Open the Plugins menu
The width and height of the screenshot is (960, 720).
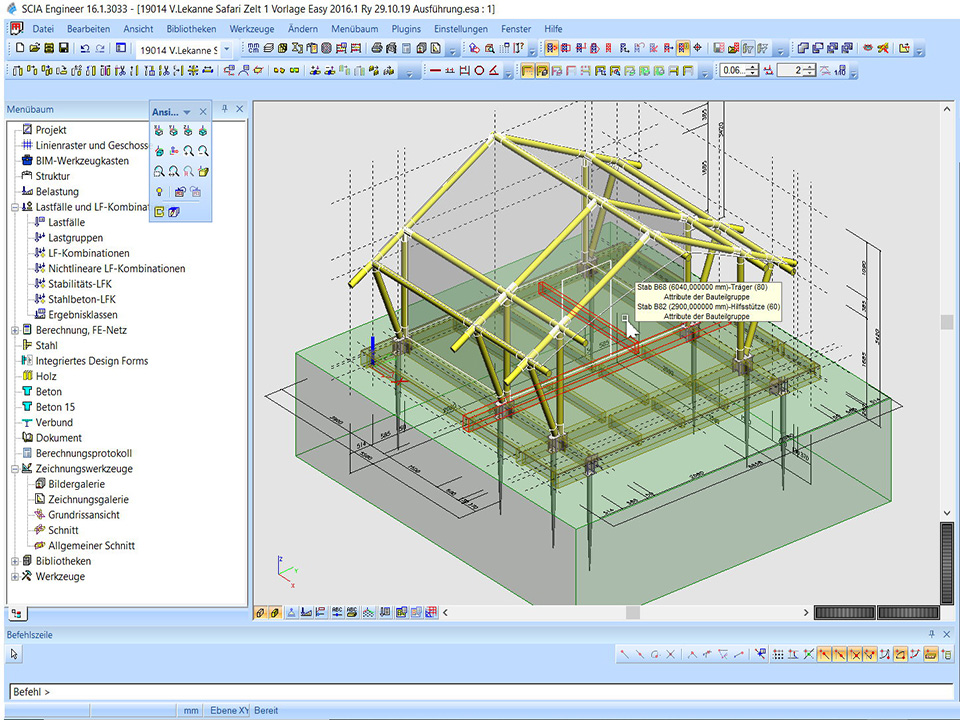click(x=406, y=29)
